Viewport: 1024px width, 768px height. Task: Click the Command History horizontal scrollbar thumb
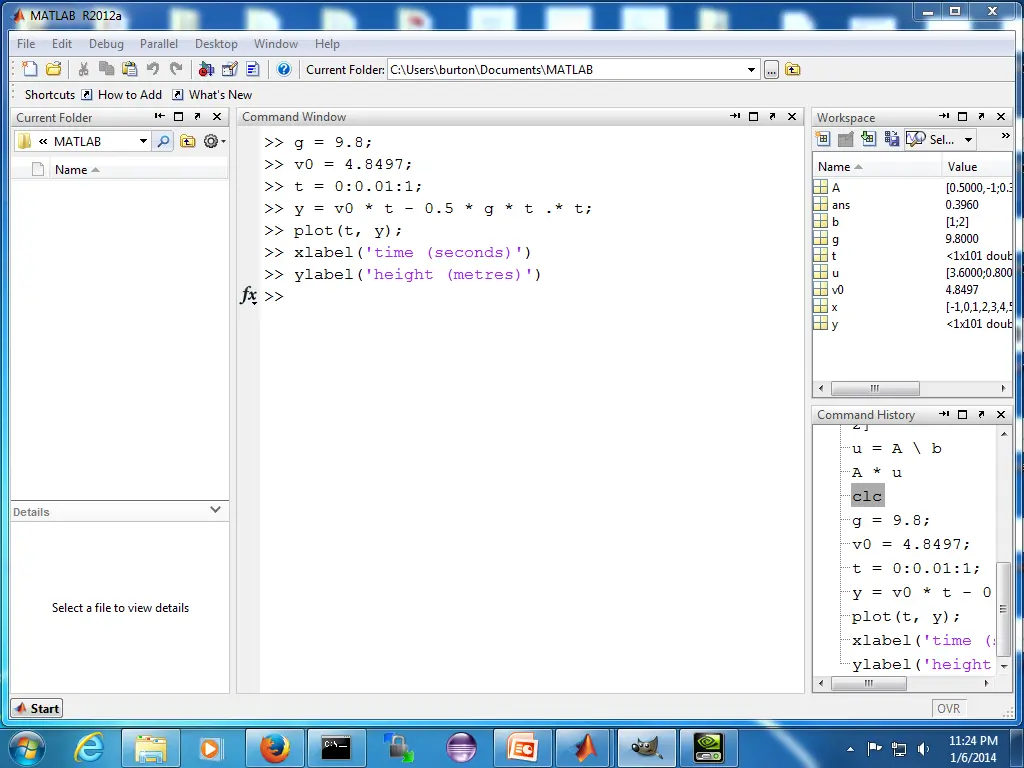869,683
